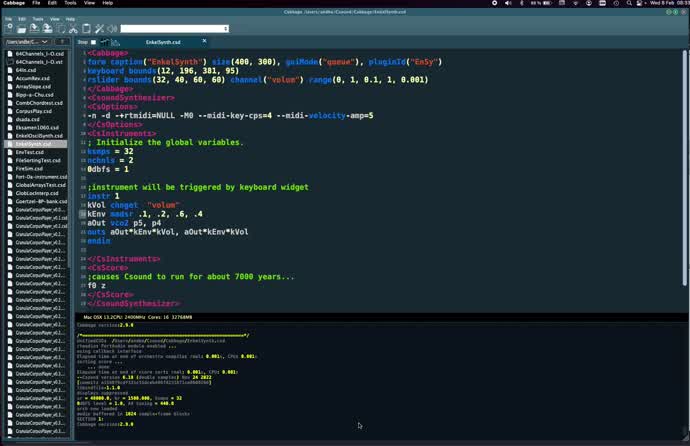Viewport: 690px width, 446px height.
Task: Select AccumRev.csd in the file list
Action: pyautogui.click(x=36, y=78)
